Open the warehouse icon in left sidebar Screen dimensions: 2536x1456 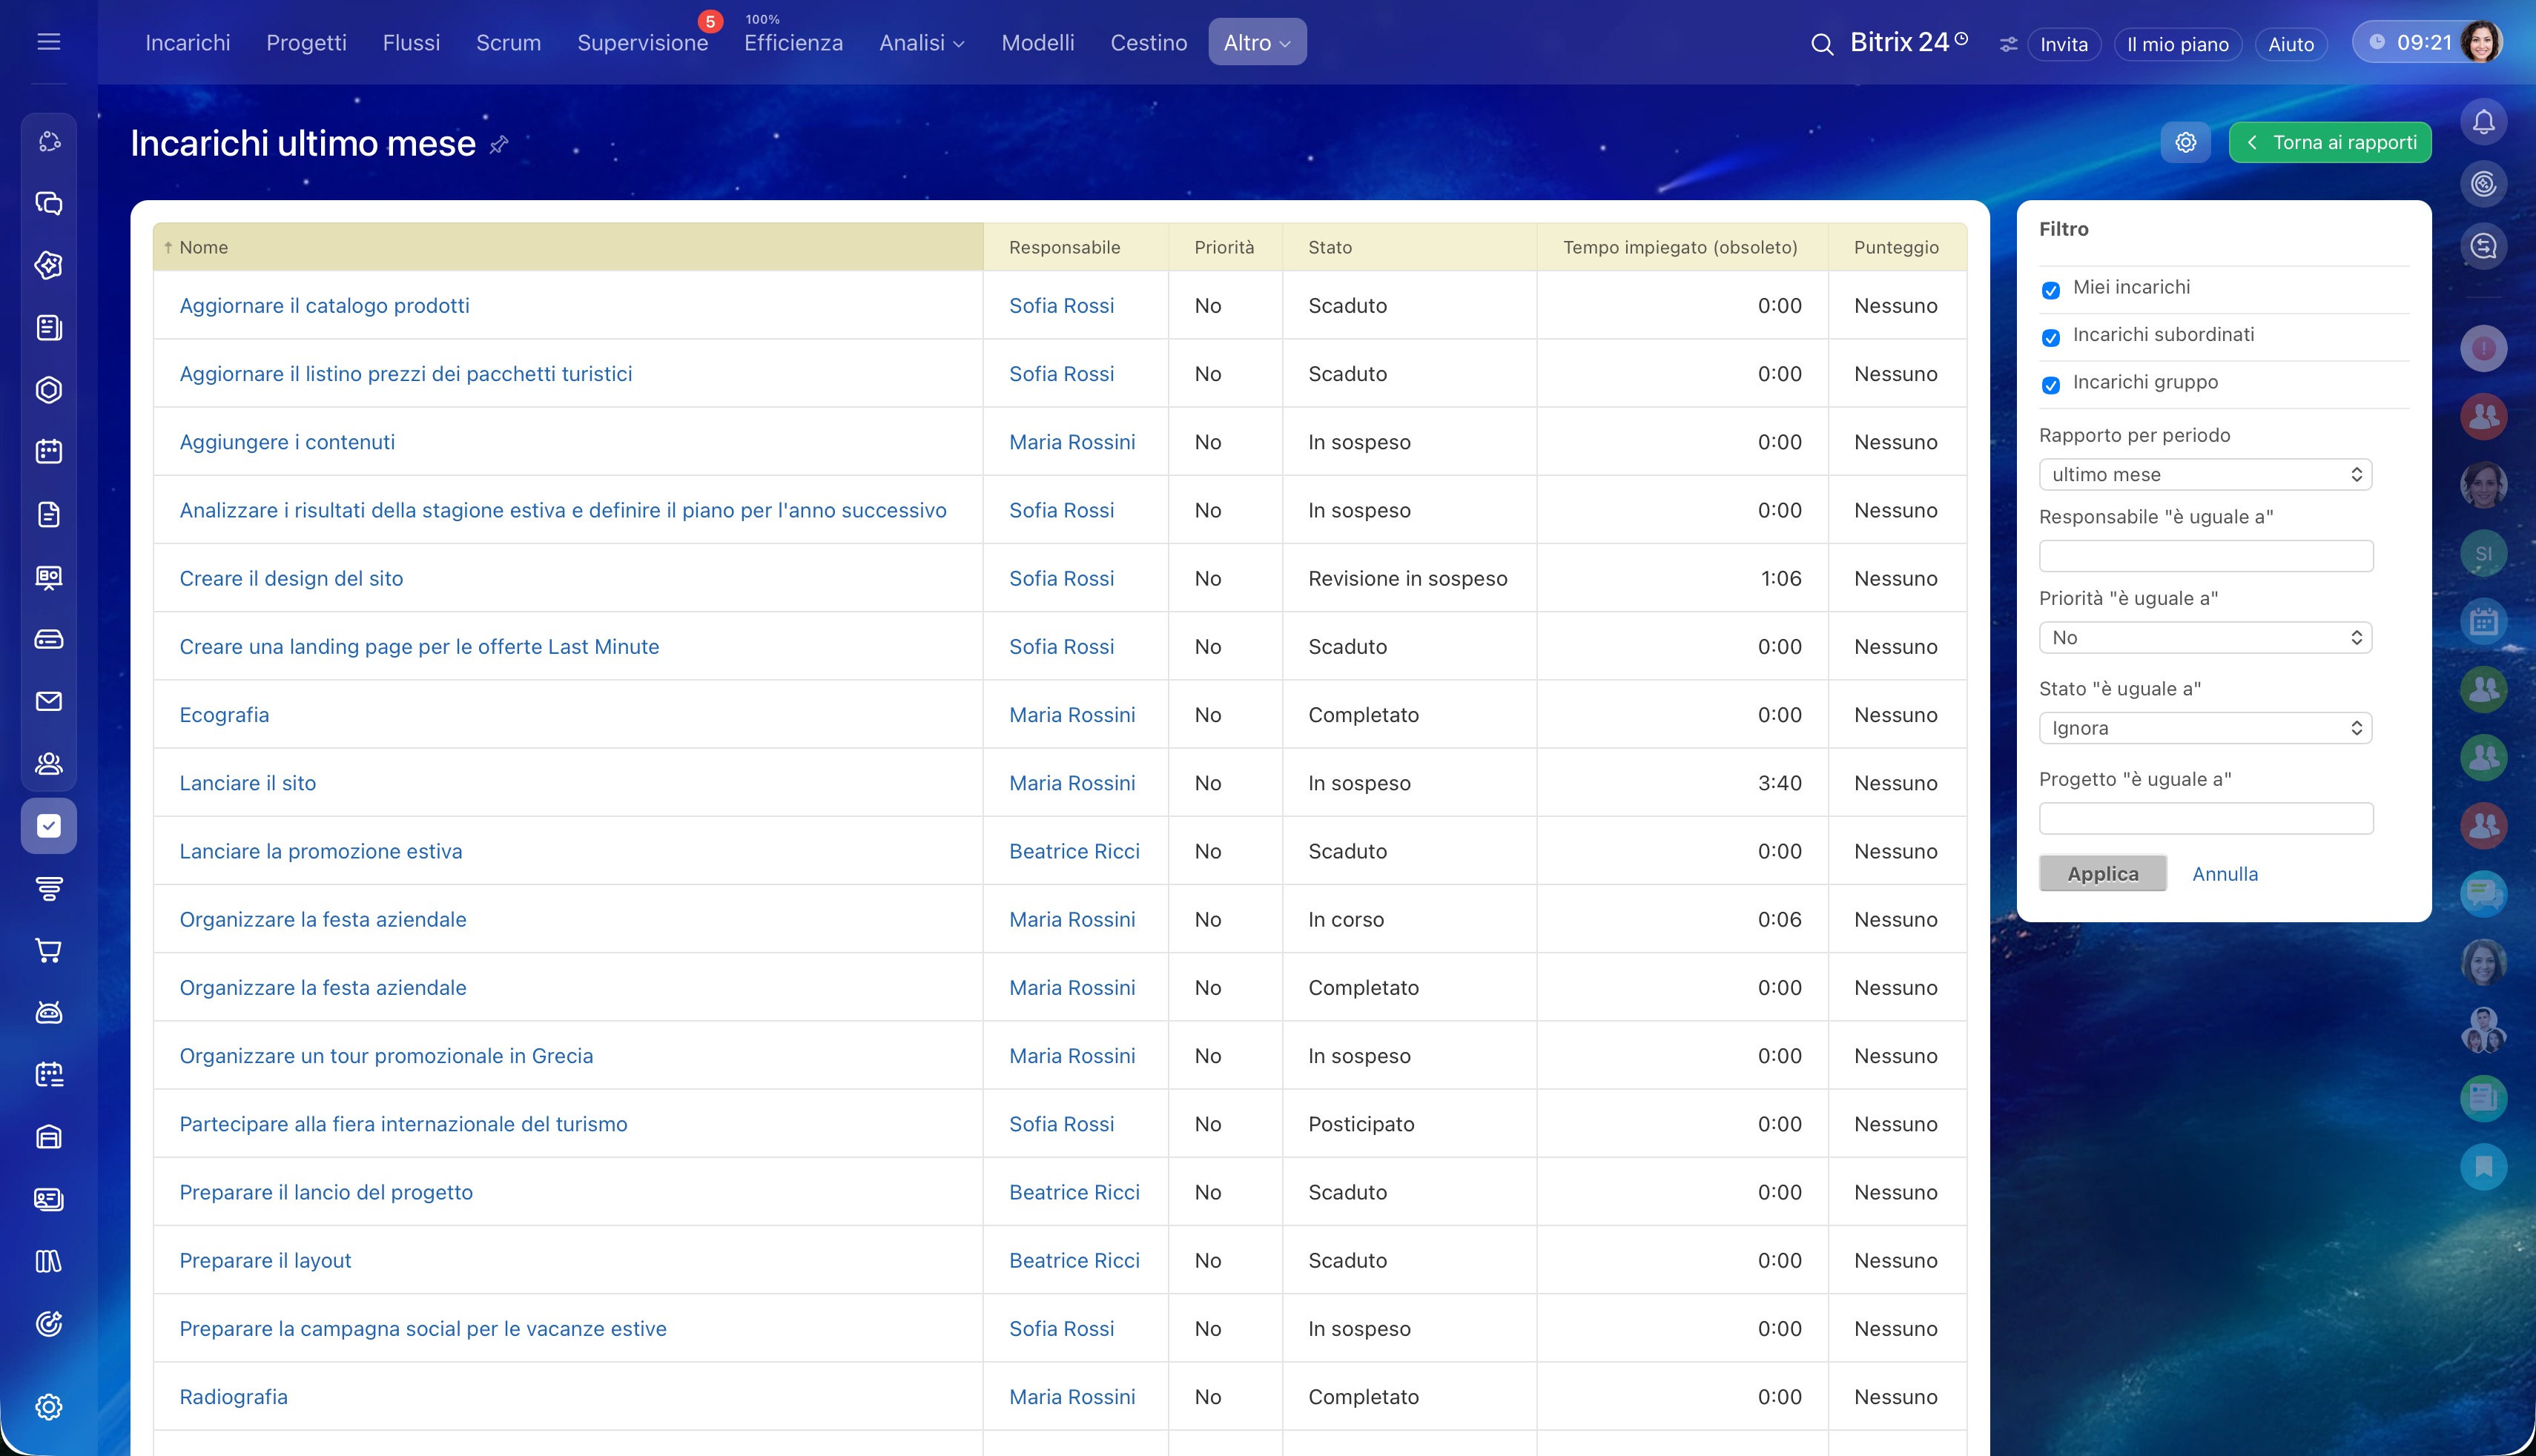point(49,1137)
